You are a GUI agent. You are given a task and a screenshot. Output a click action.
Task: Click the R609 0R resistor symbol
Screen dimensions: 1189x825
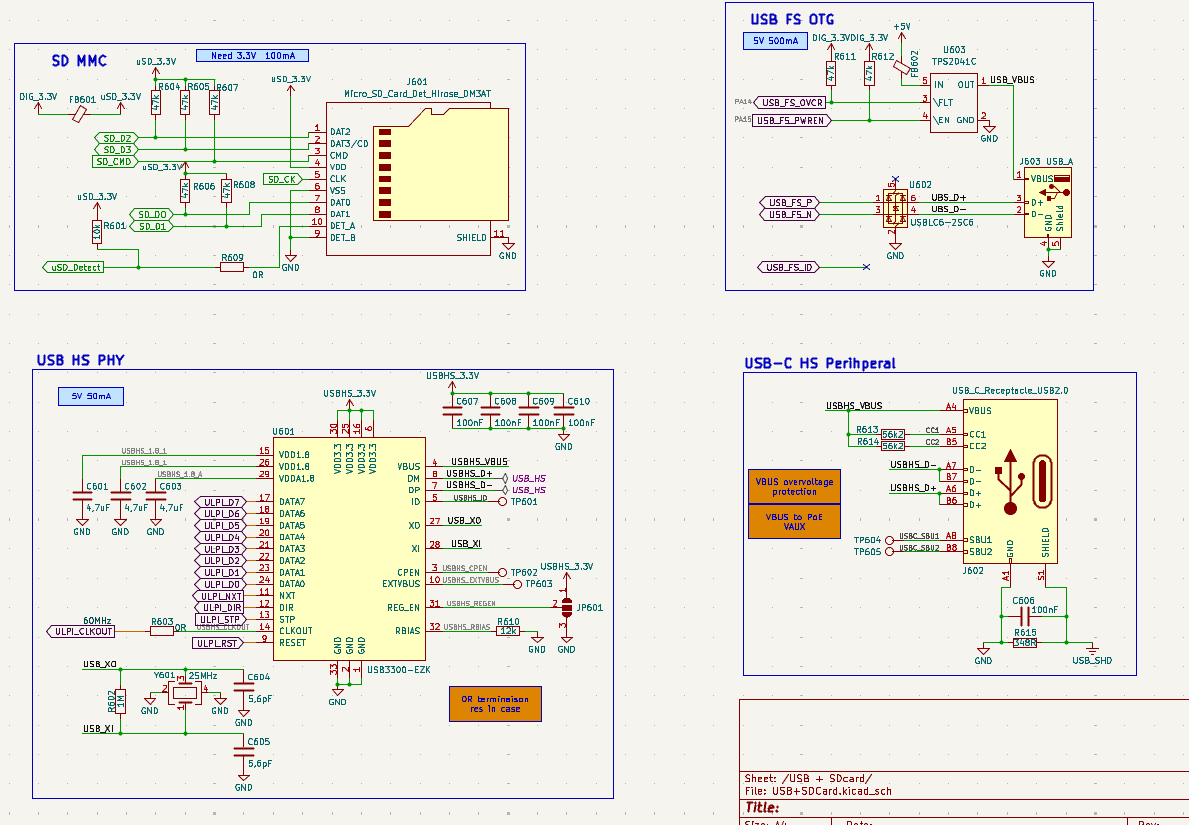pyautogui.click(x=232, y=267)
